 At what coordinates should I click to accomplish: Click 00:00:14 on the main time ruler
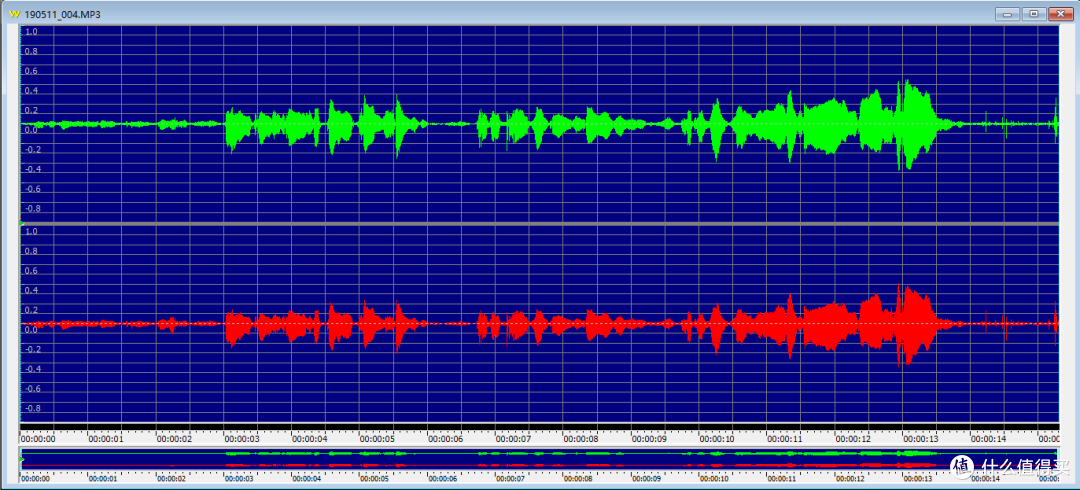coord(988,438)
